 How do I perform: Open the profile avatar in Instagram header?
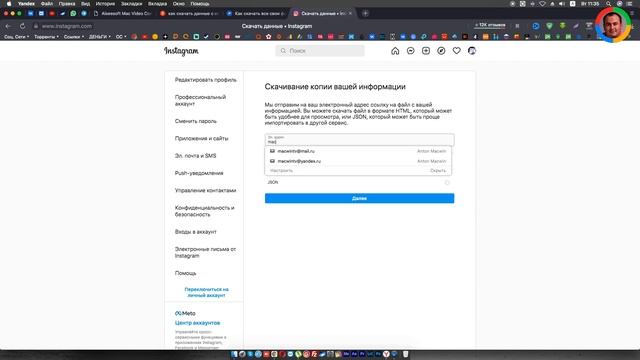click(x=472, y=51)
